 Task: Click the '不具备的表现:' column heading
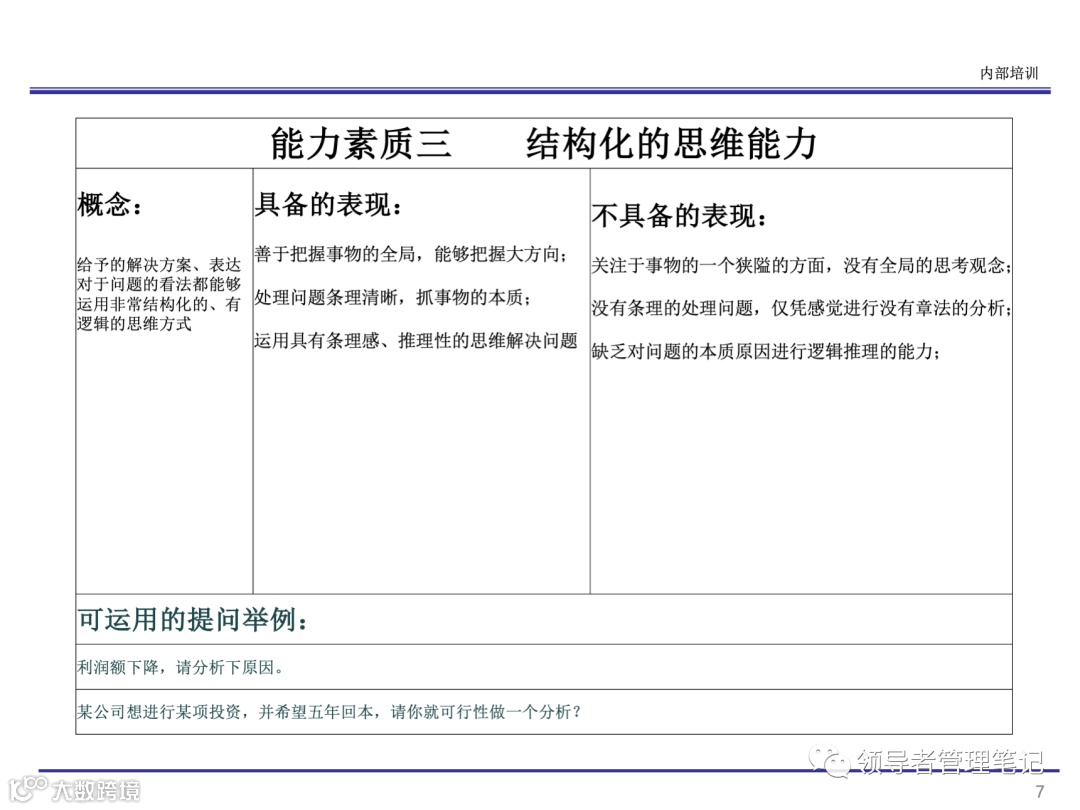click(679, 216)
